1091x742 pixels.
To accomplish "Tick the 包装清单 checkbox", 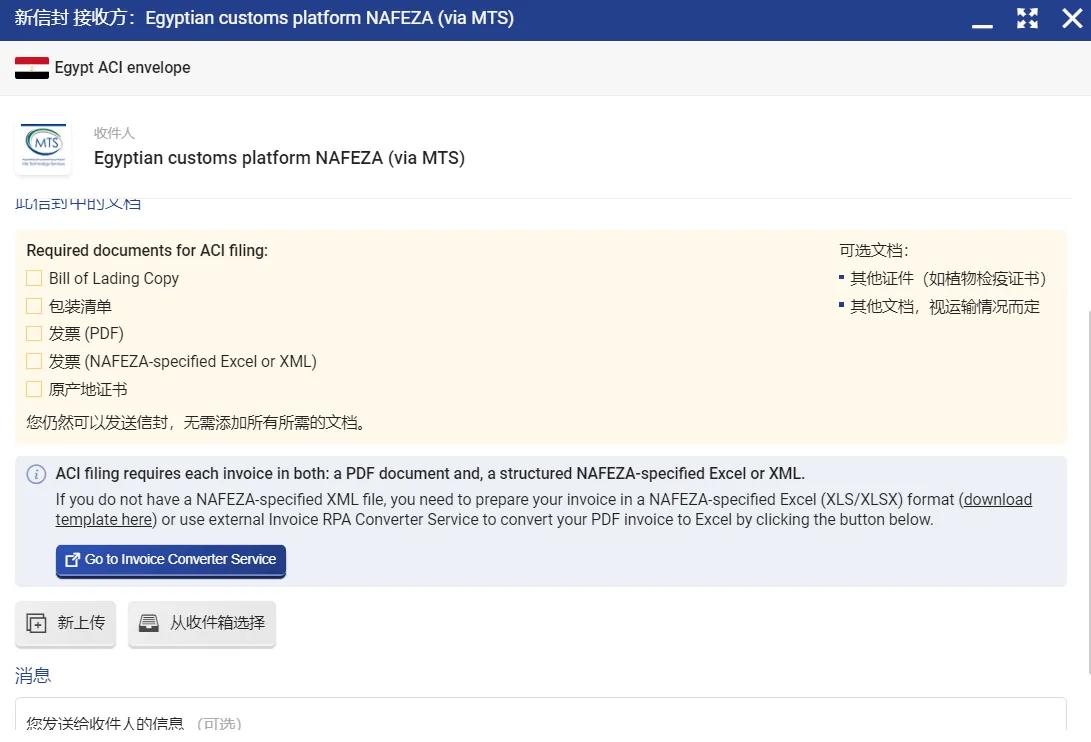I will click(34, 306).
